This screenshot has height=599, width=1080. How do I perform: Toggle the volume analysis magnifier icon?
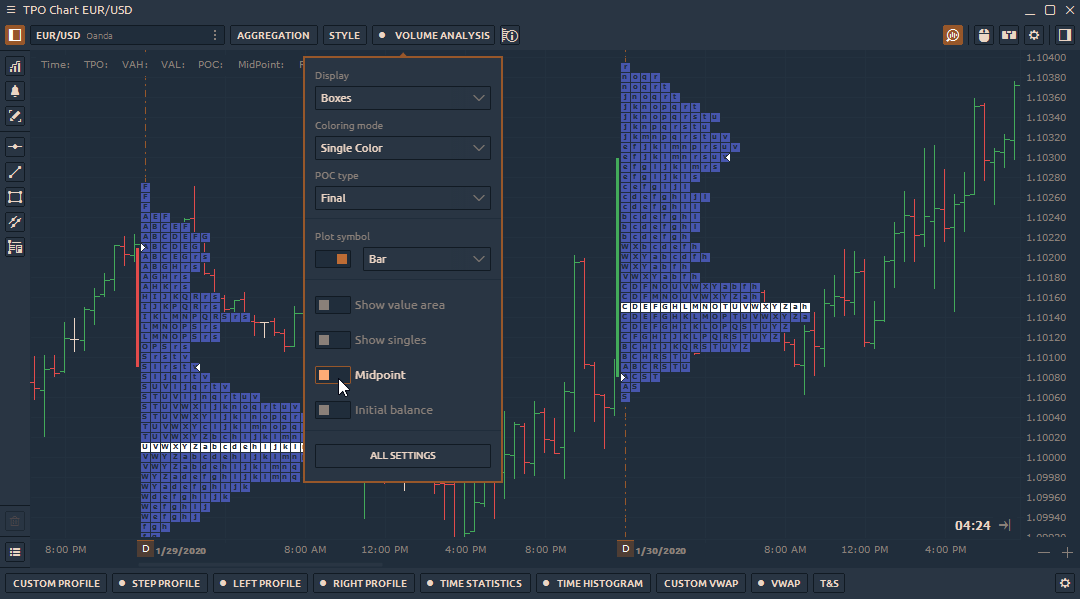[953, 35]
